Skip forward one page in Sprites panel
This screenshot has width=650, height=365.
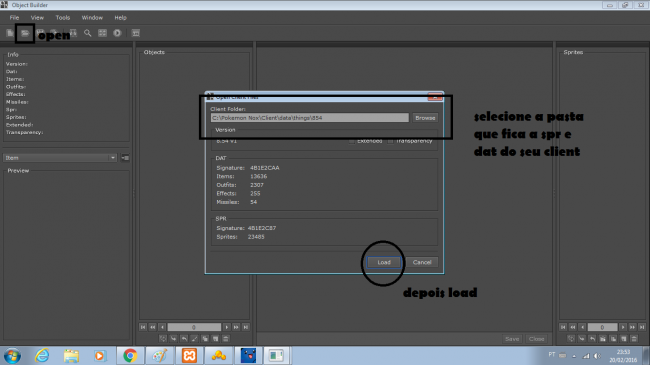[632, 327]
